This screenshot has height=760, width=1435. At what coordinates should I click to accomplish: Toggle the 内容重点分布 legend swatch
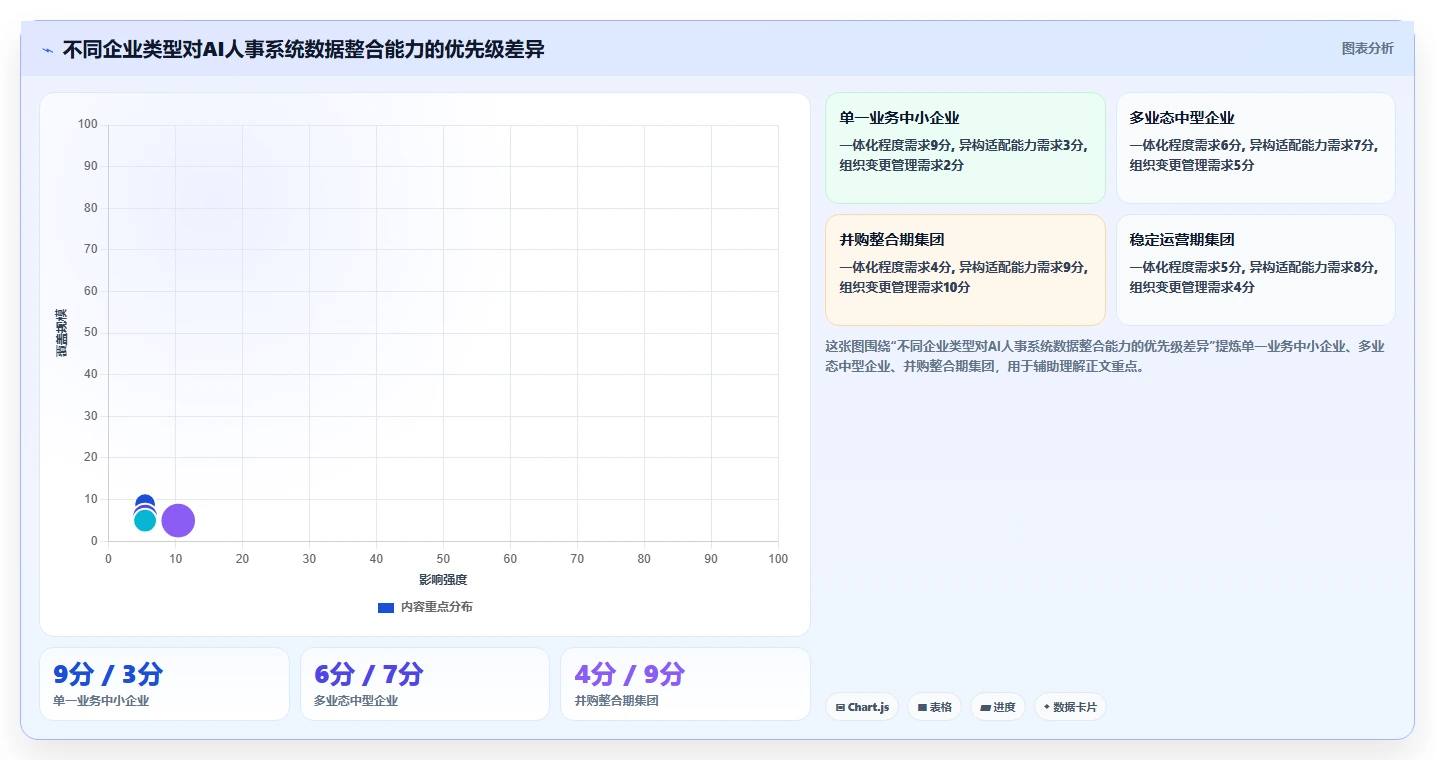386,607
